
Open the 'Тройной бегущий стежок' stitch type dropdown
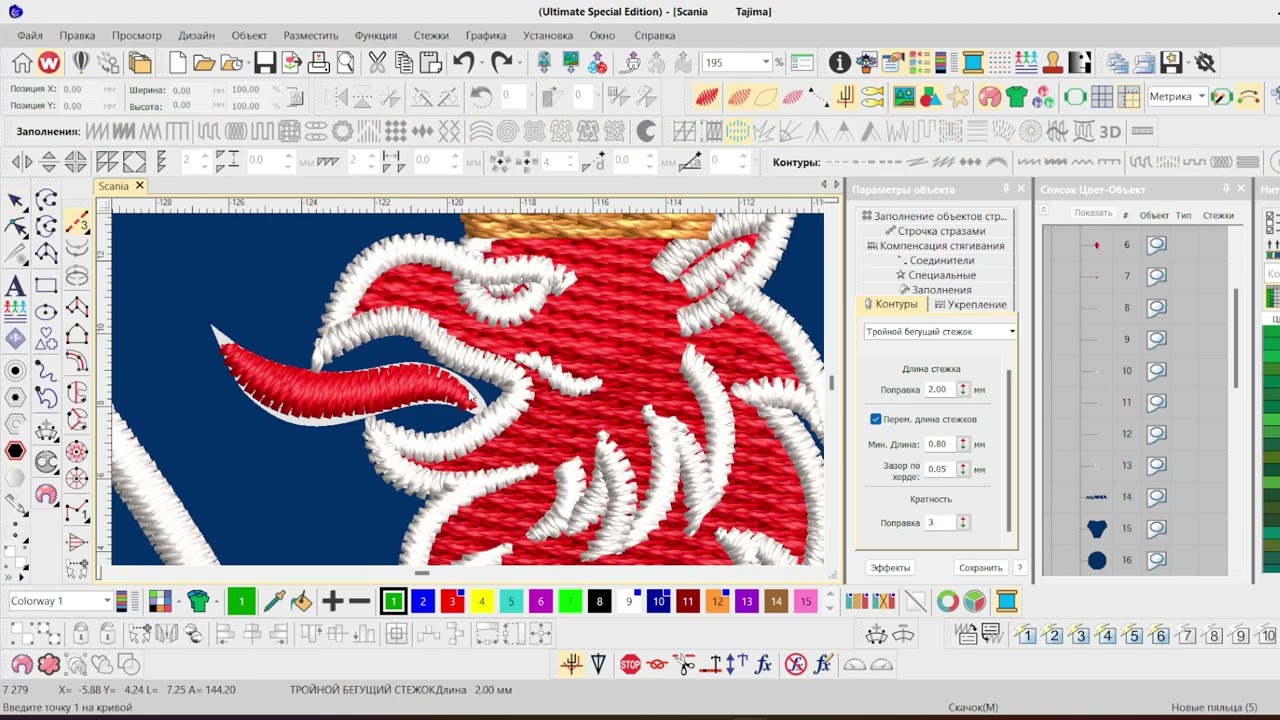click(x=1012, y=331)
